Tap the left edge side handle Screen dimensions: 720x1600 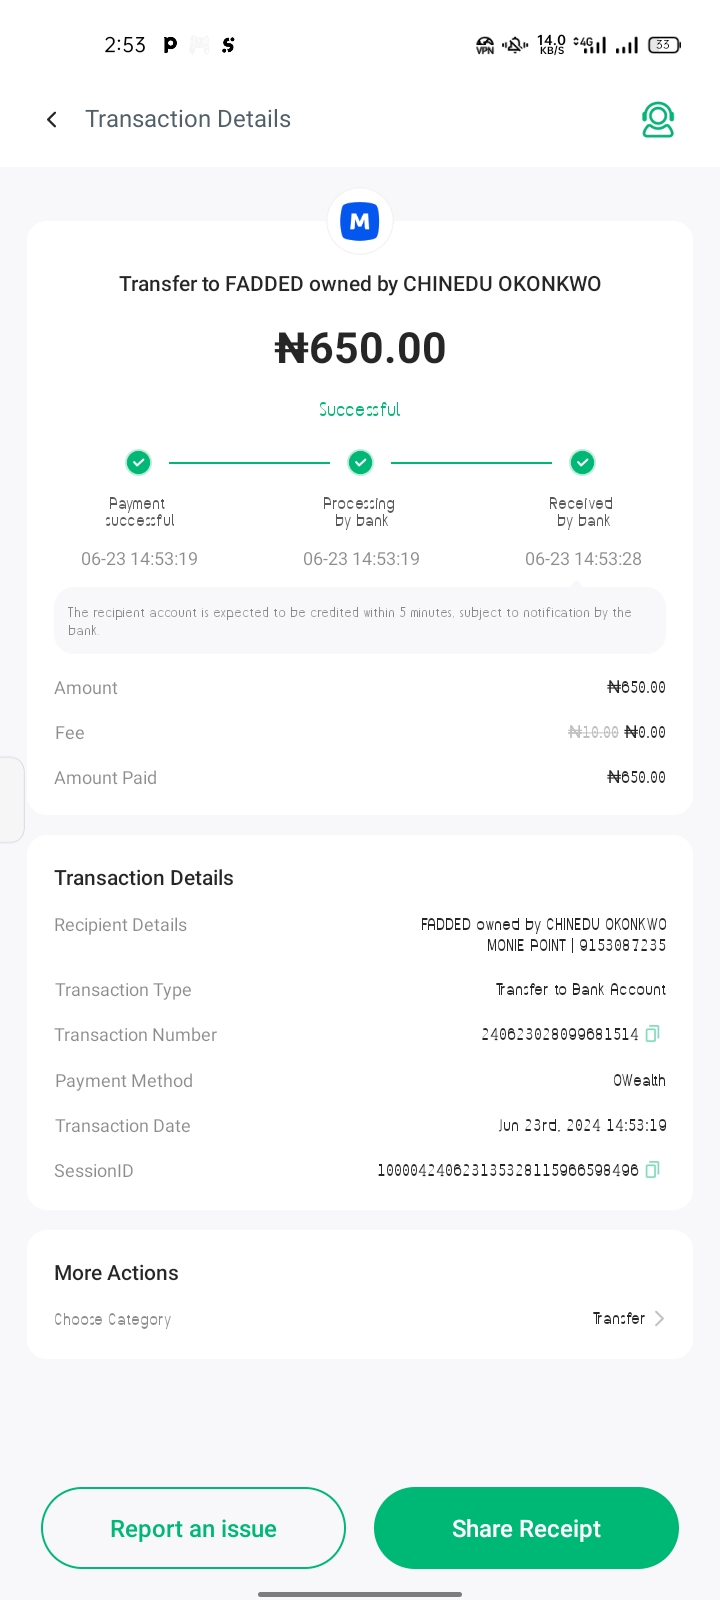10,800
